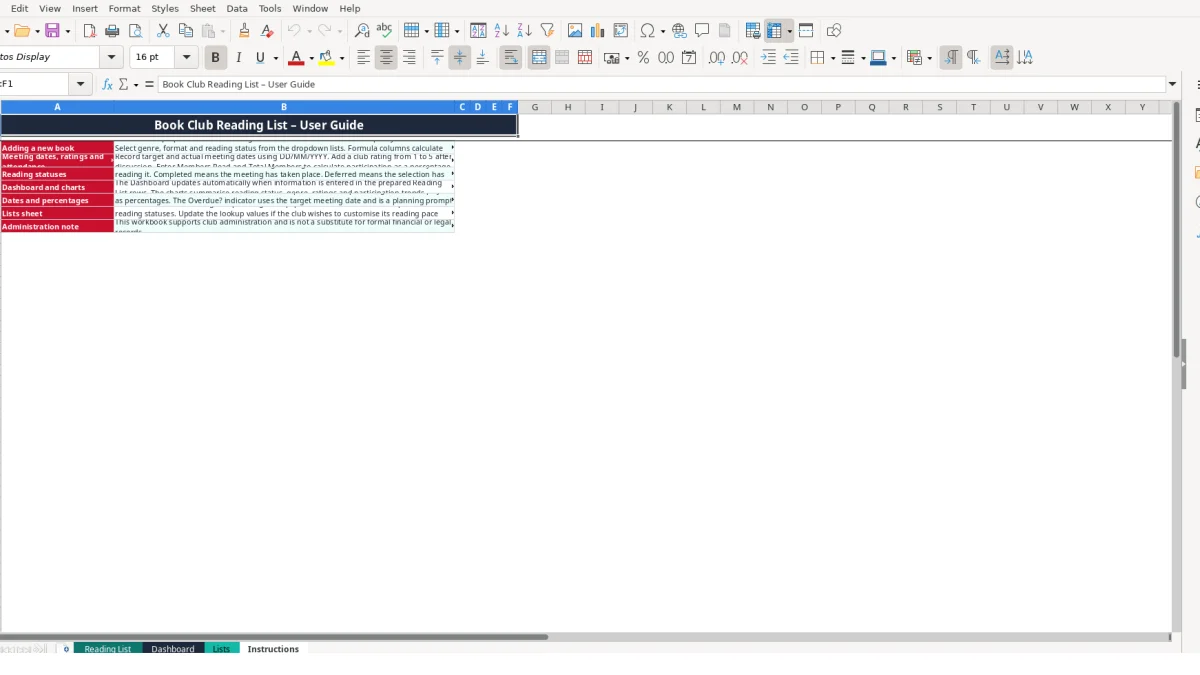Click the Delete Decimal Place icon
1200x675 pixels.
740,58
